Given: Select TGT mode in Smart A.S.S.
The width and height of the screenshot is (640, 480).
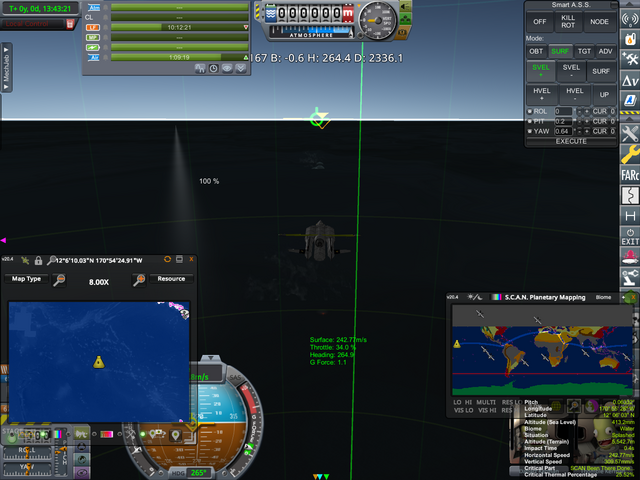Looking at the screenshot, I should [x=584, y=51].
